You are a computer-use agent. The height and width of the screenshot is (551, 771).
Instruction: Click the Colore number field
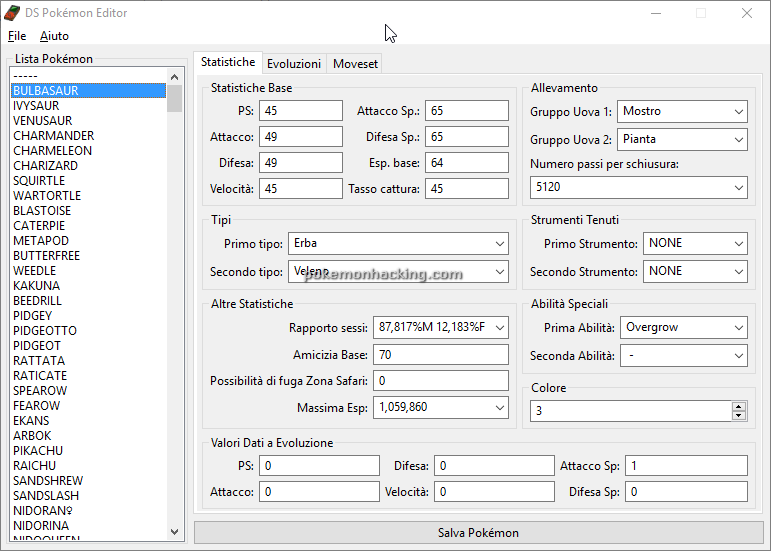tap(631, 411)
